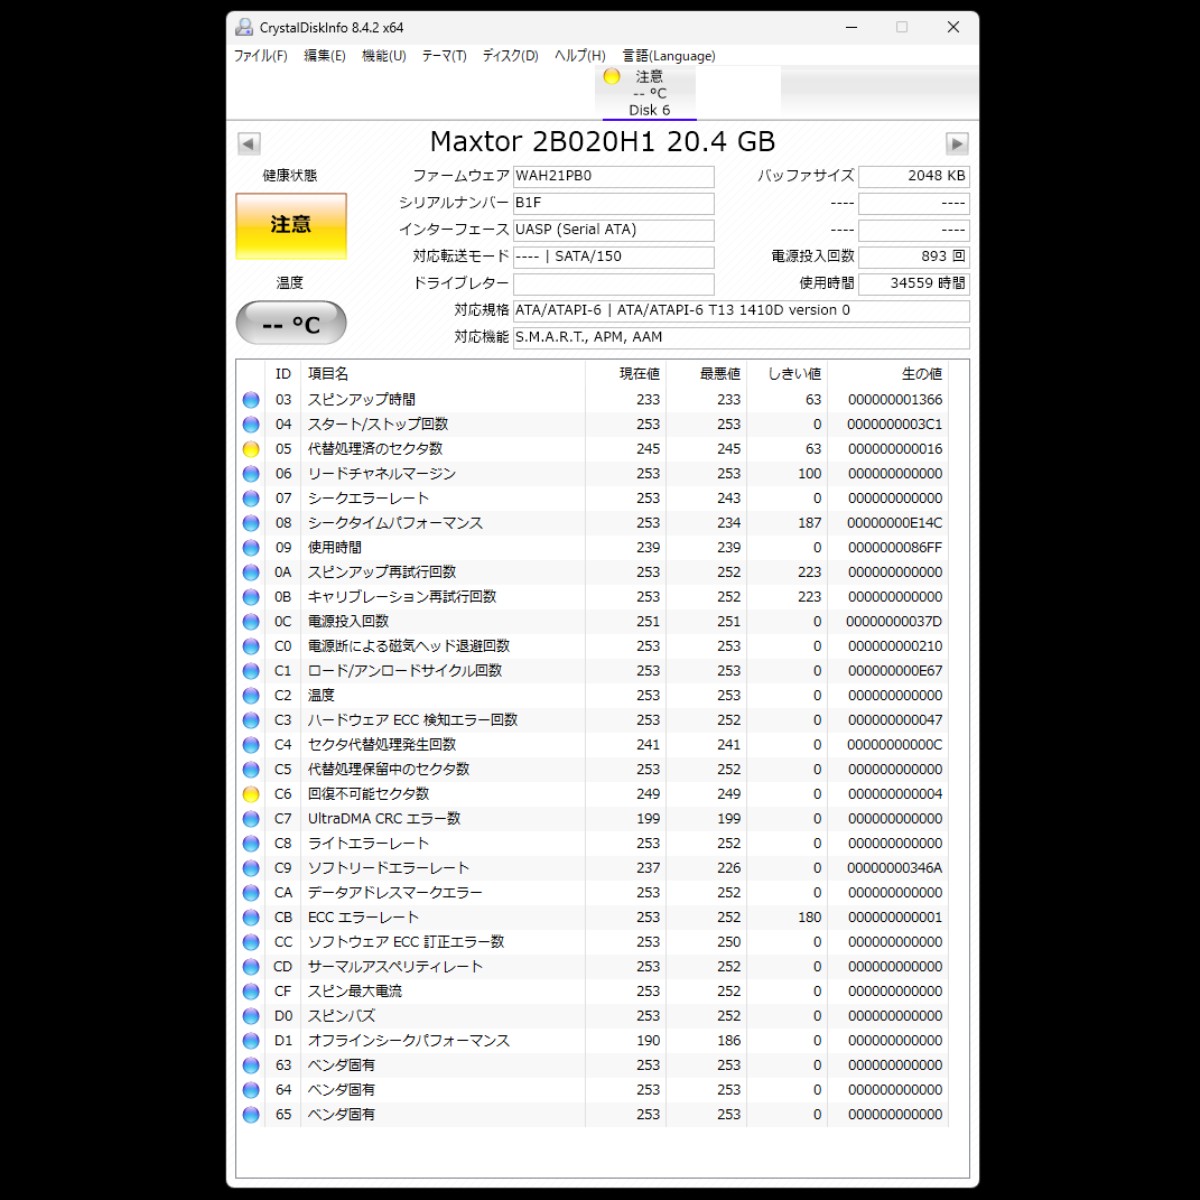Open the ファイル(F) menu
This screenshot has height=1200, width=1200.
point(260,56)
